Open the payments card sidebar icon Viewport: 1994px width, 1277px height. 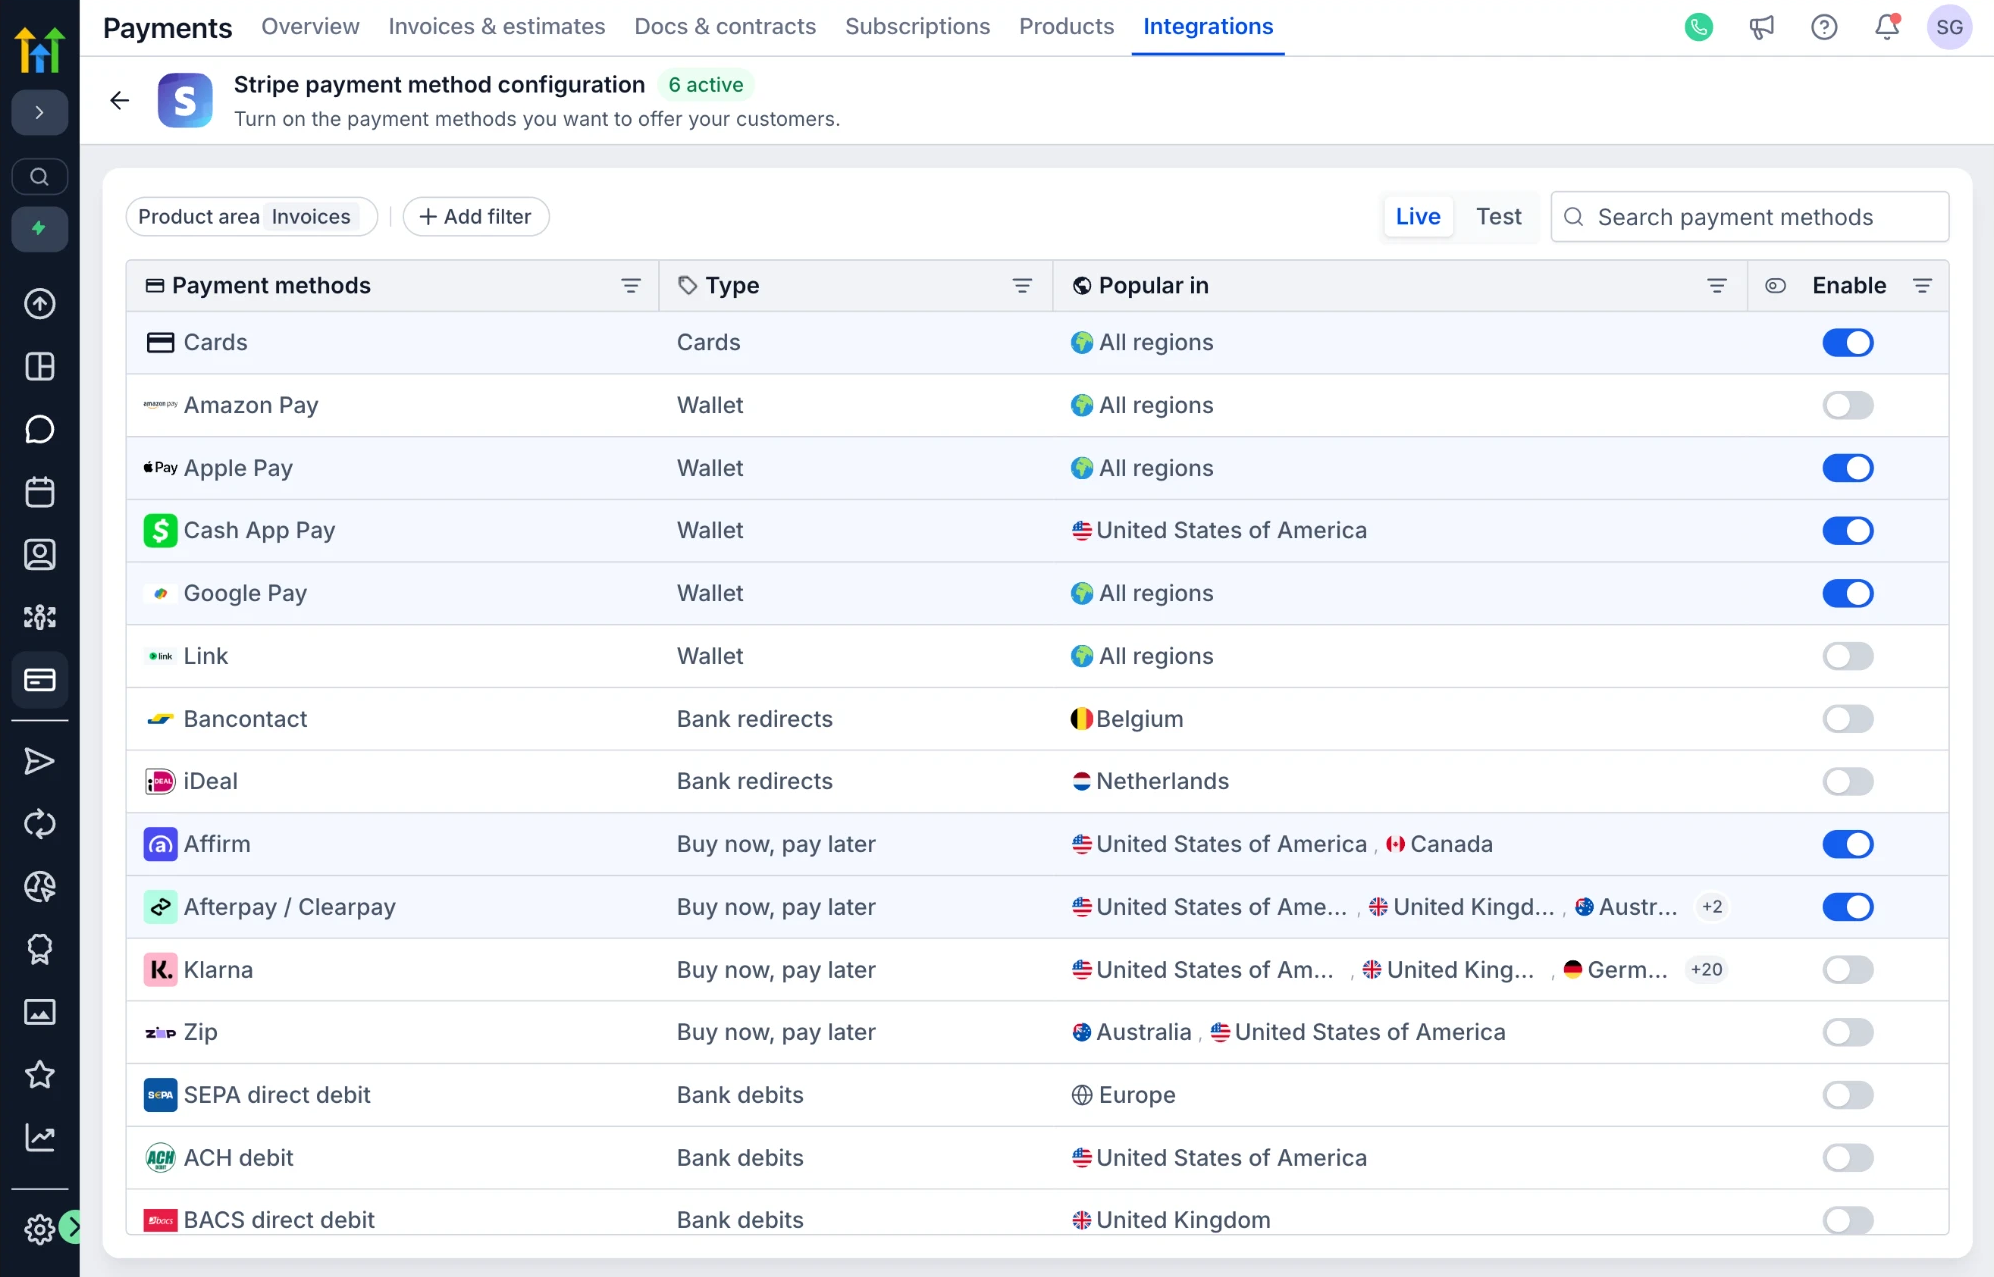pos(39,680)
